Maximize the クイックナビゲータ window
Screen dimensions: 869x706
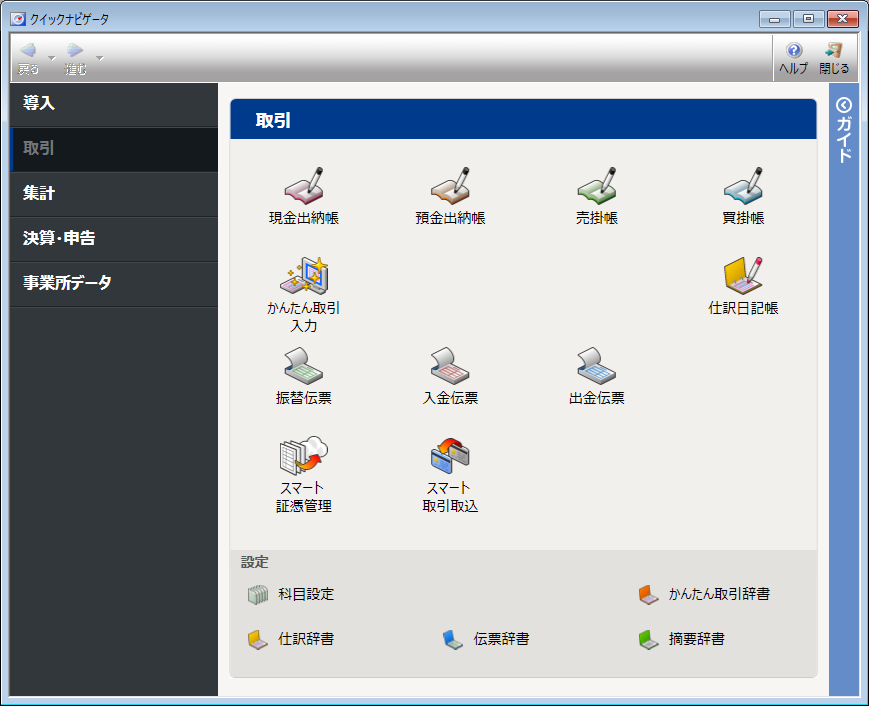pyautogui.click(x=808, y=19)
